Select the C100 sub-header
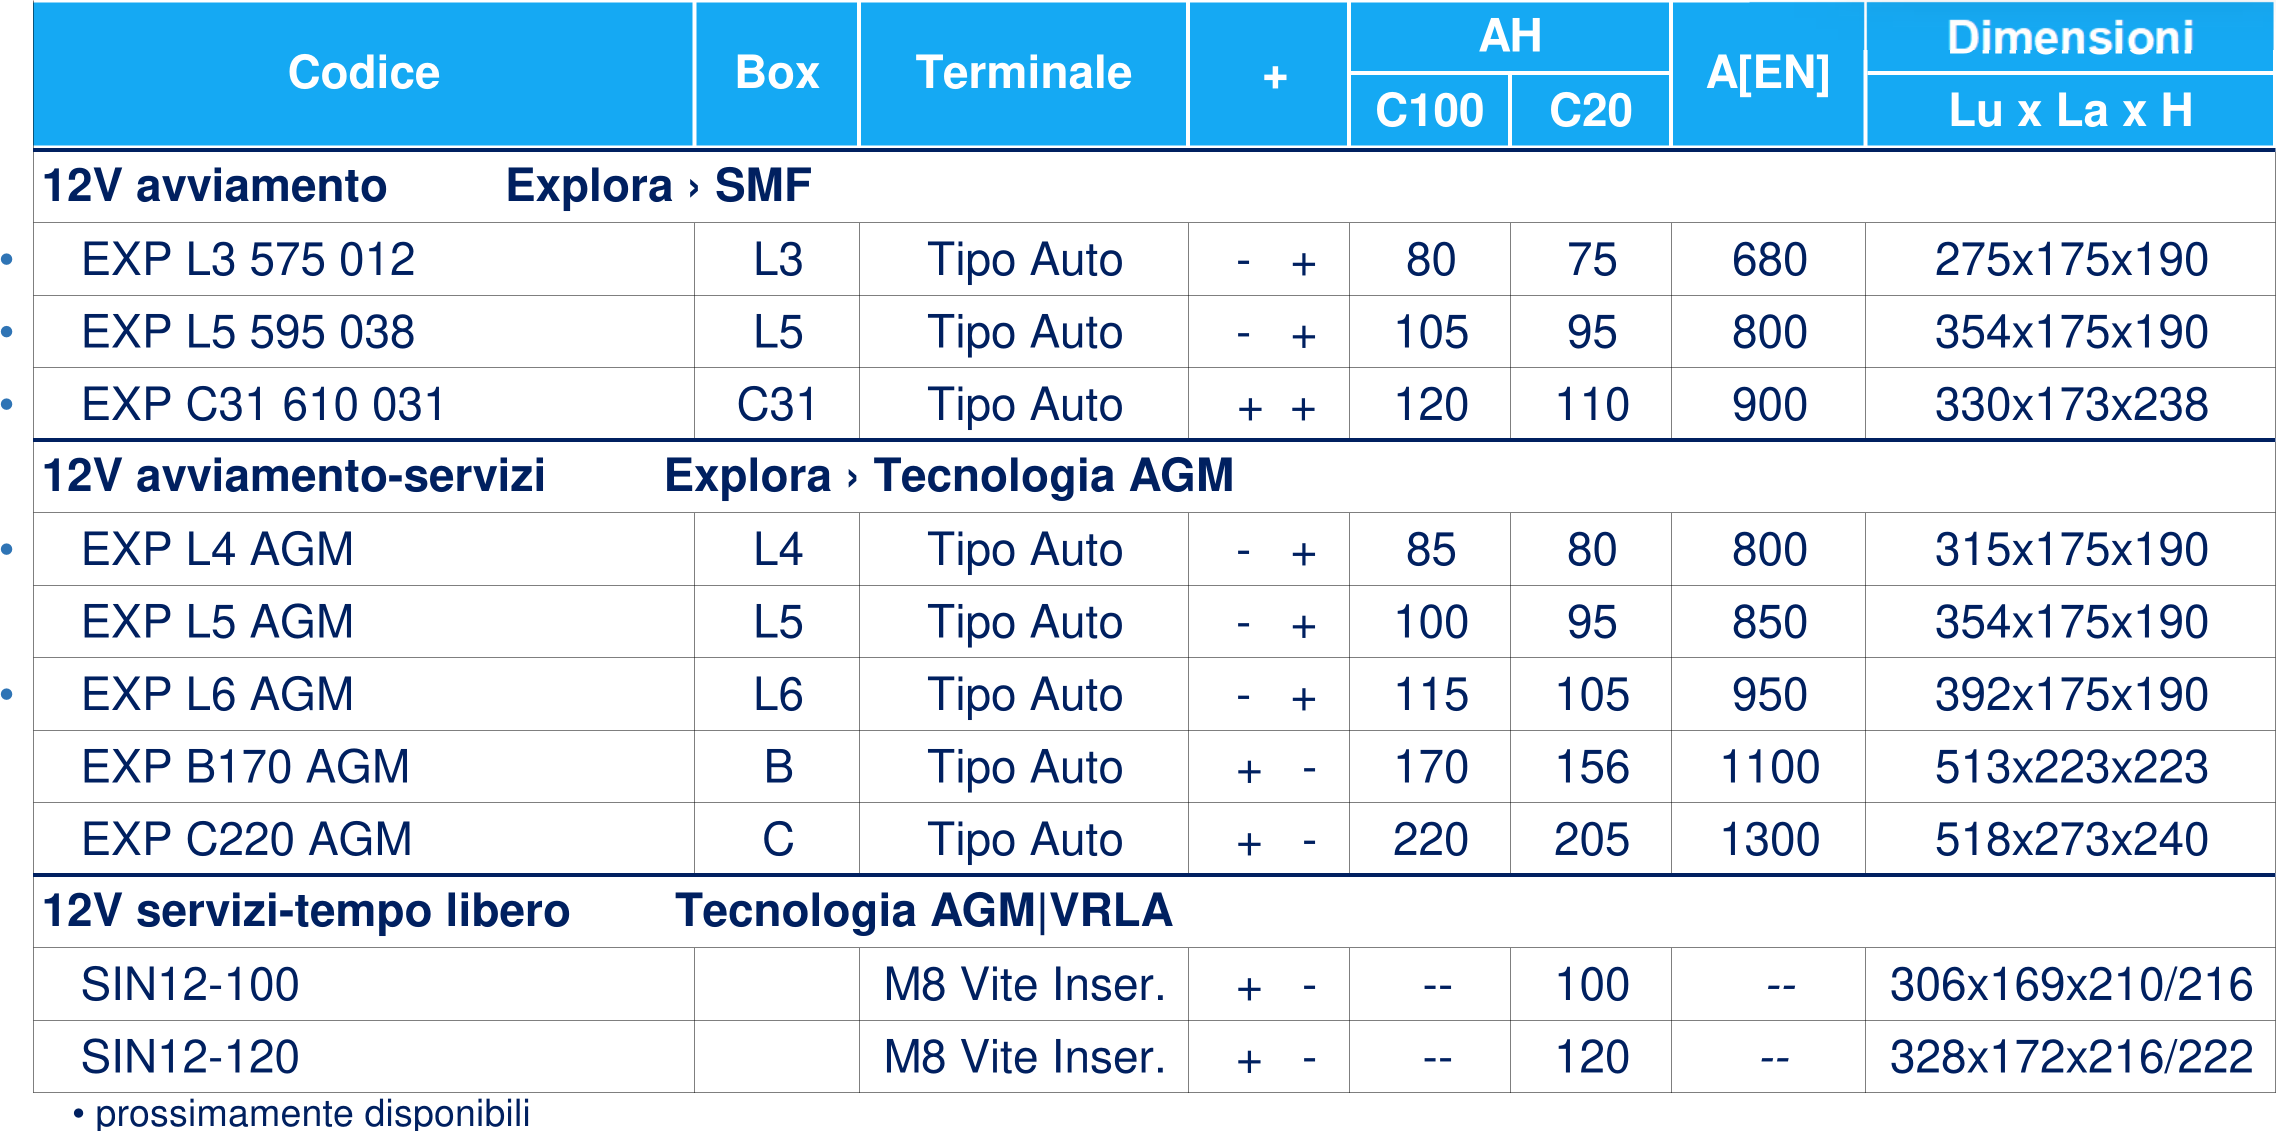The image size is (2276, 1131). click(x=1429, y=111)
